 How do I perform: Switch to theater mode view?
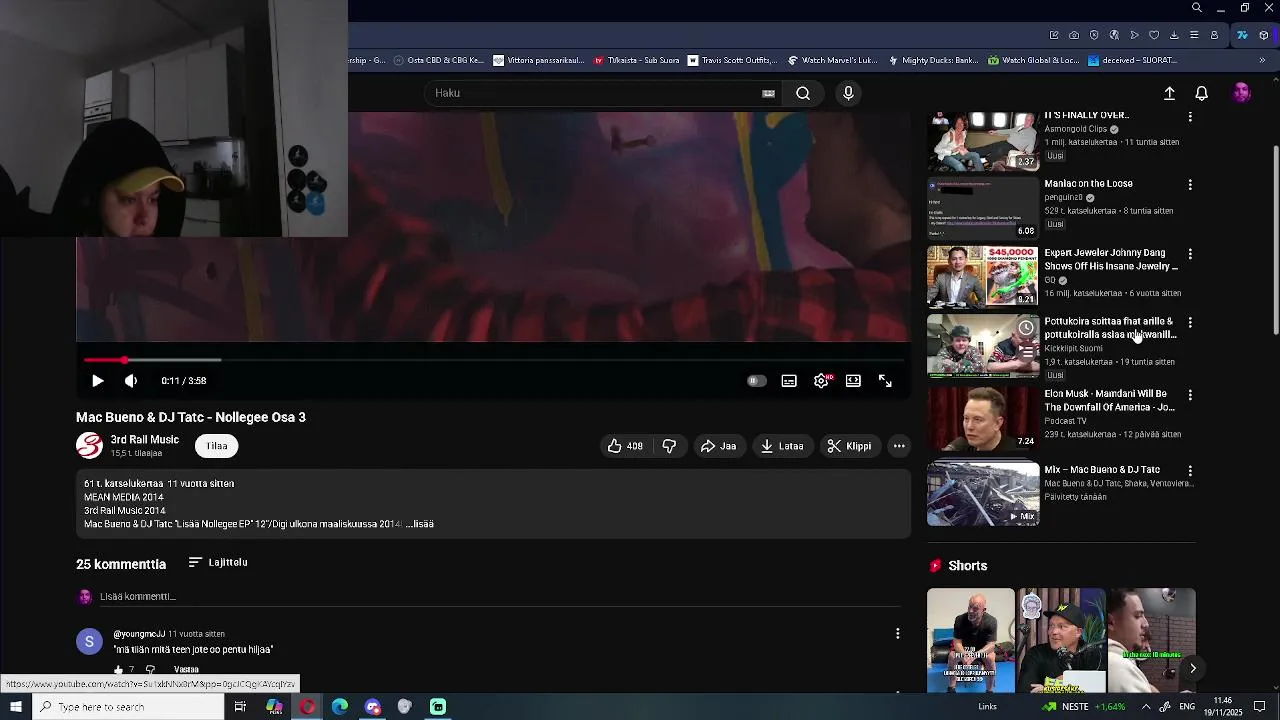[853, 381]
